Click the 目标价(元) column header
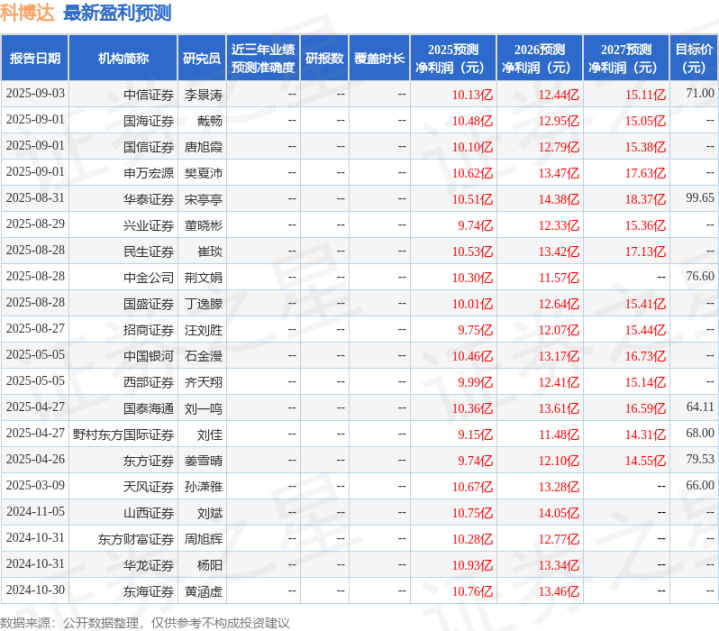The height and width of the screenshot is (631, 719). pyautogui.click(x=694, y=58)
